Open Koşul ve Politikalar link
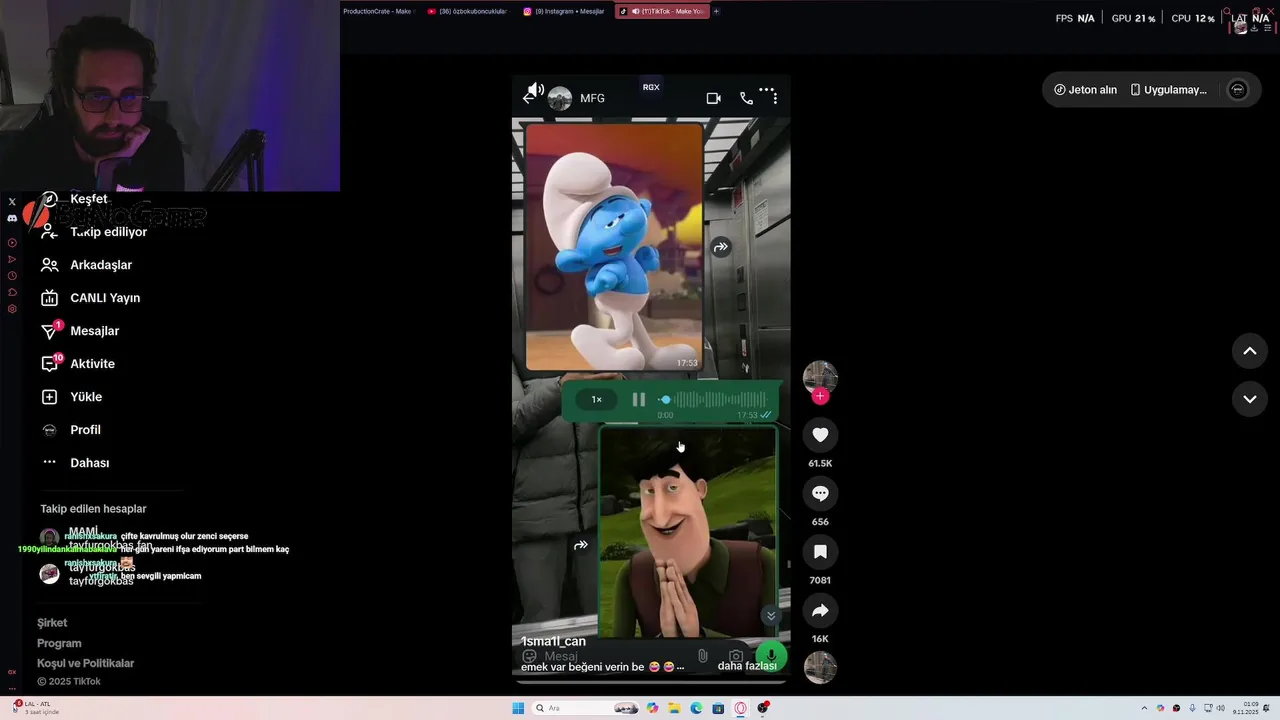The height and width of the screenshot is (720, 1280). [85, 663]
